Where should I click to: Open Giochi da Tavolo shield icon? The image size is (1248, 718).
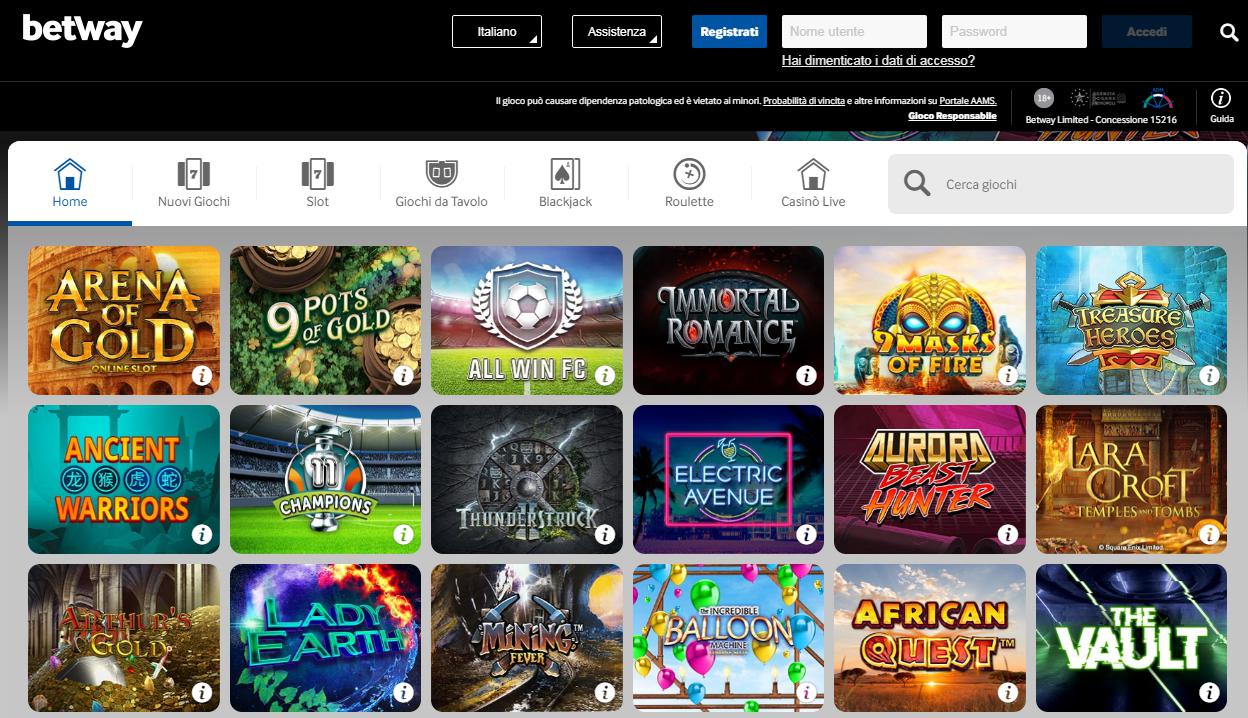[x=440, y=172]
